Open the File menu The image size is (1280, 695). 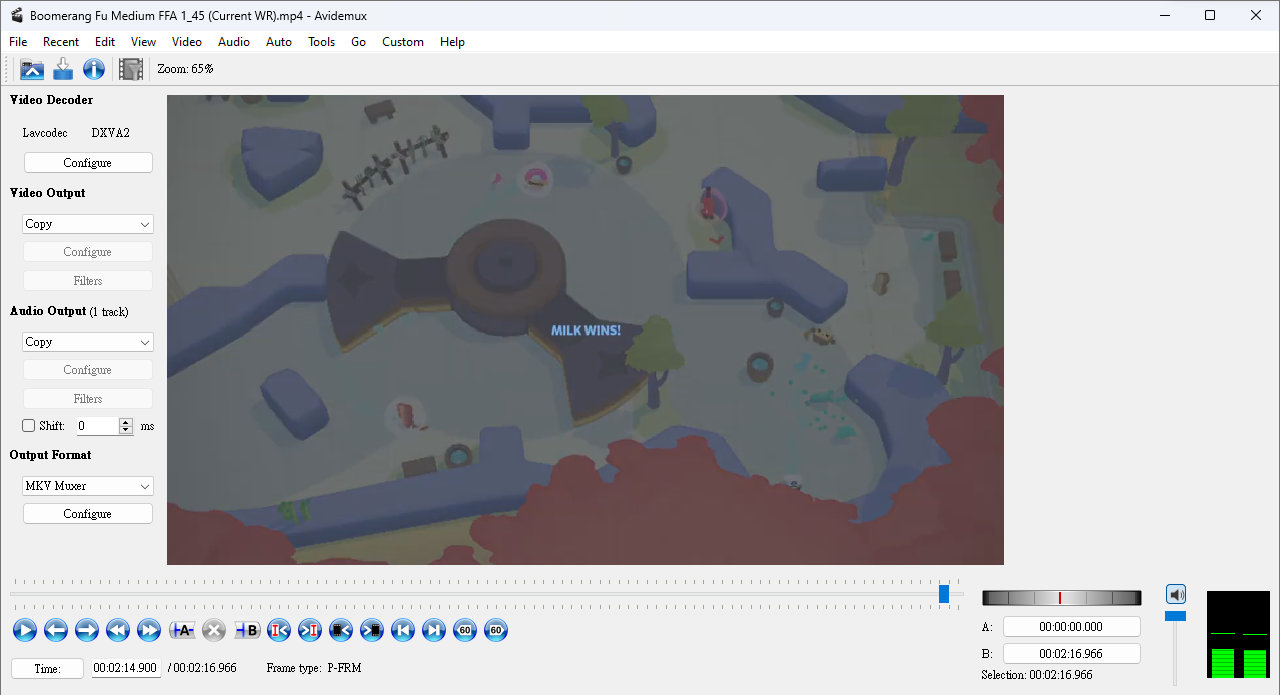tap(18, 42)
